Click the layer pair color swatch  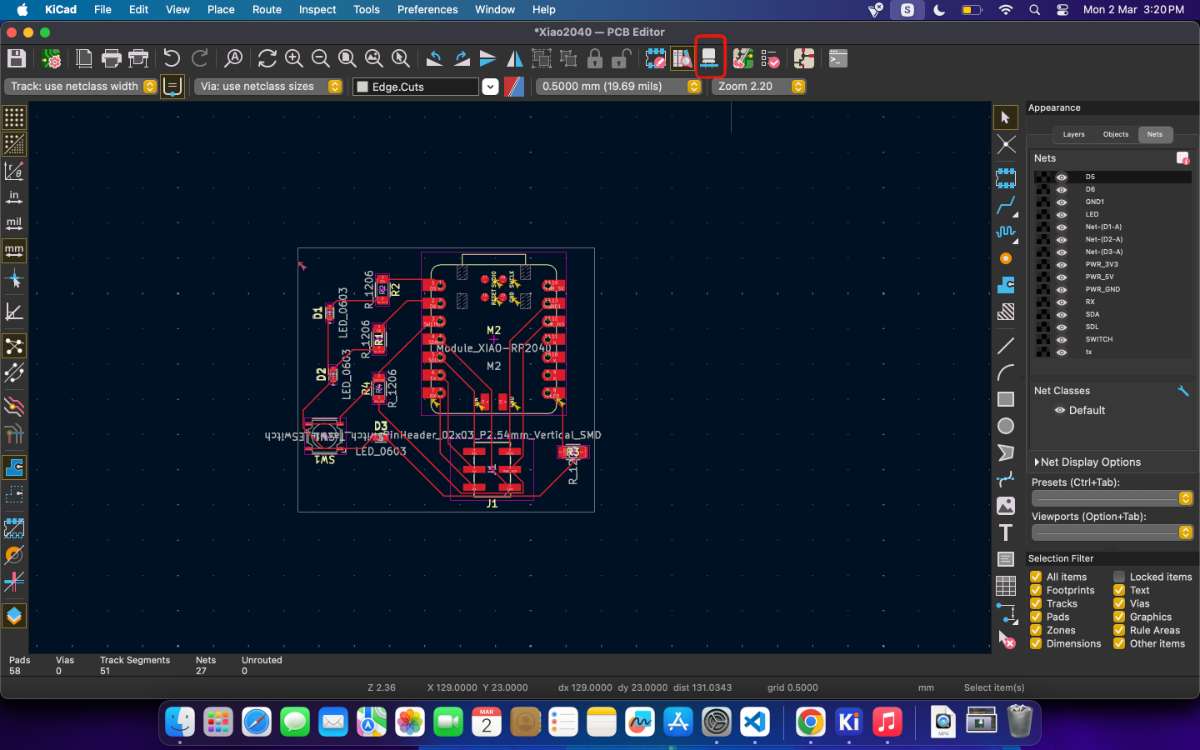516,87
